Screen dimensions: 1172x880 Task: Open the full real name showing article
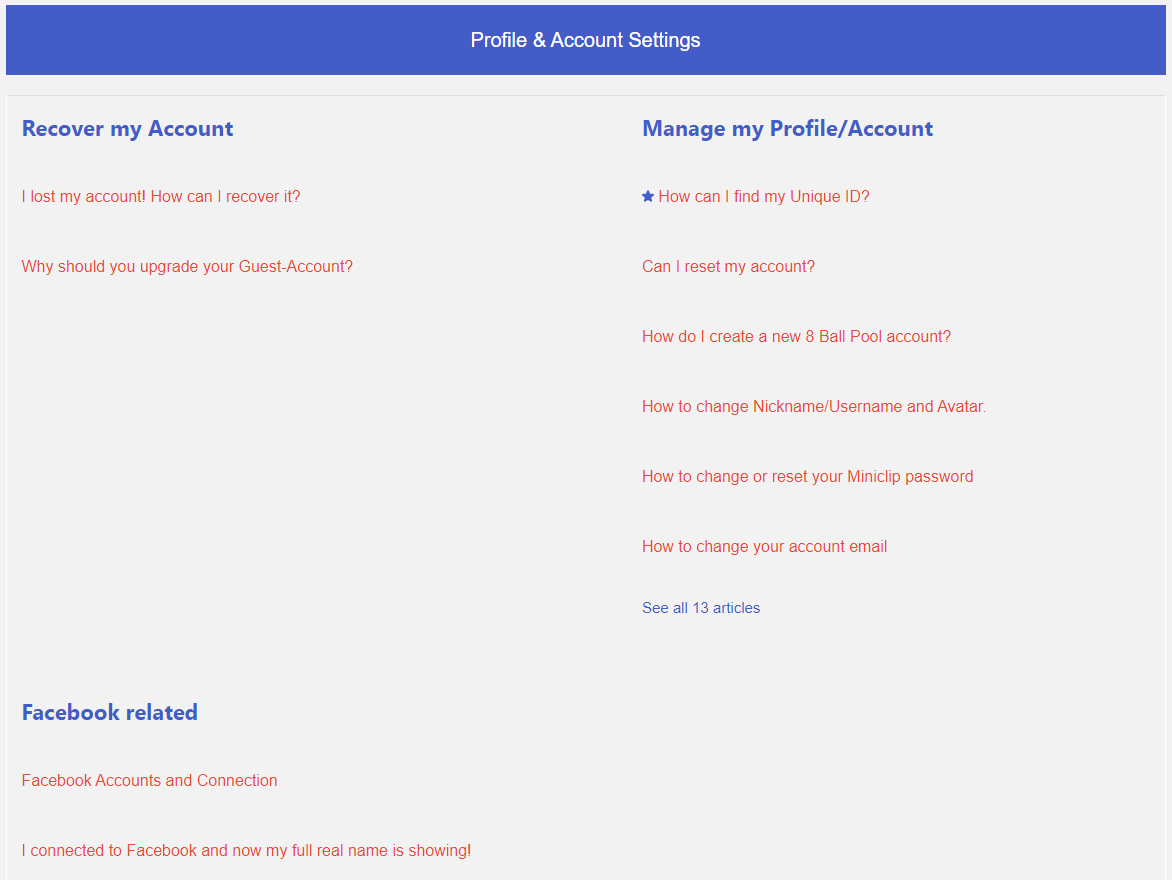click(246, 851)
